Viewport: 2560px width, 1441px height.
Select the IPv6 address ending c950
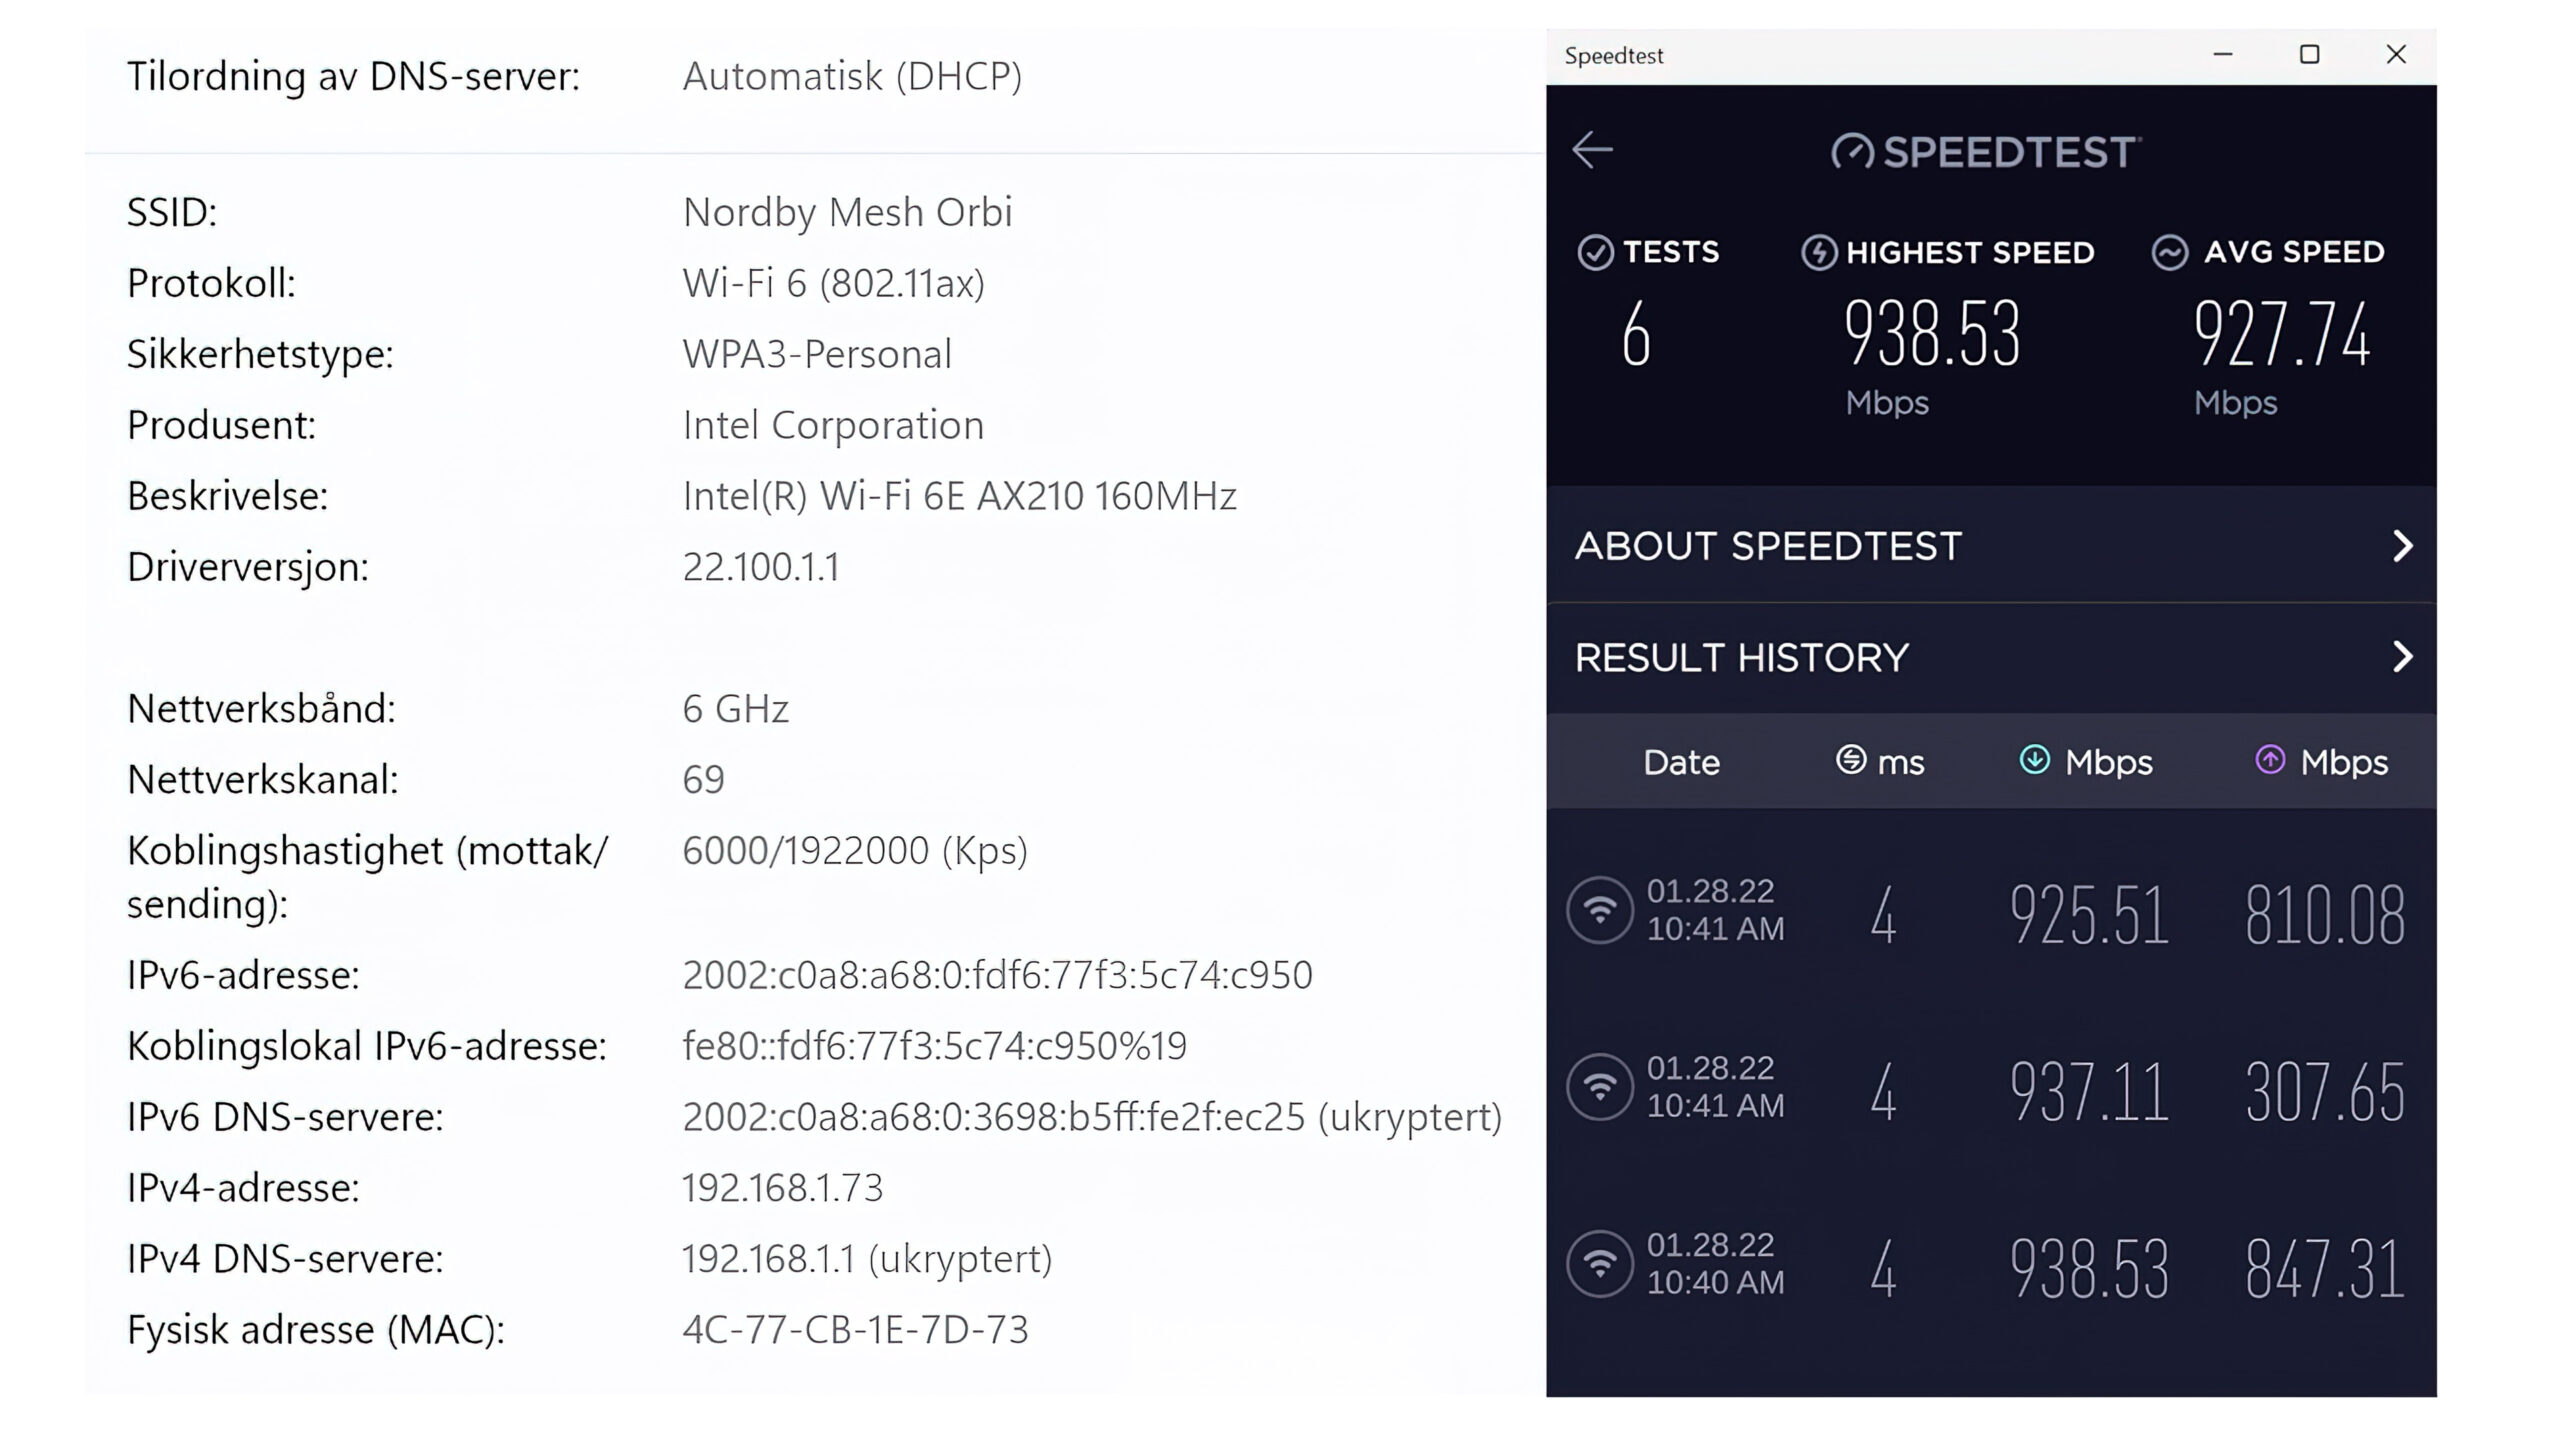997,975
